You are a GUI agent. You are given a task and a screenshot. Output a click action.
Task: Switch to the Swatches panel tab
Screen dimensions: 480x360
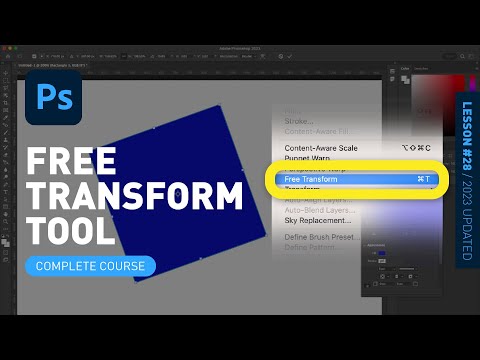pos(421,68)
